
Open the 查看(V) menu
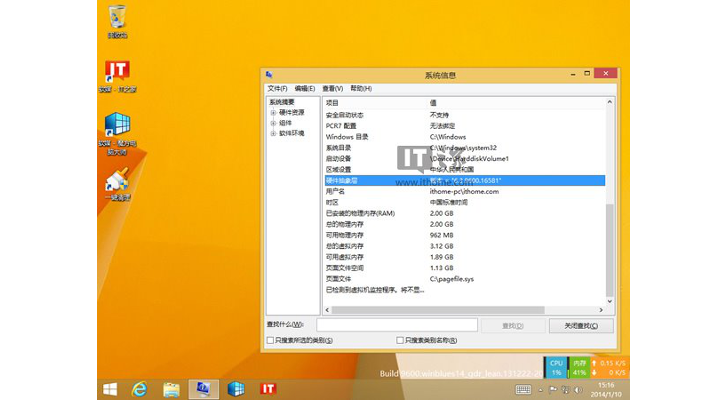332,88
